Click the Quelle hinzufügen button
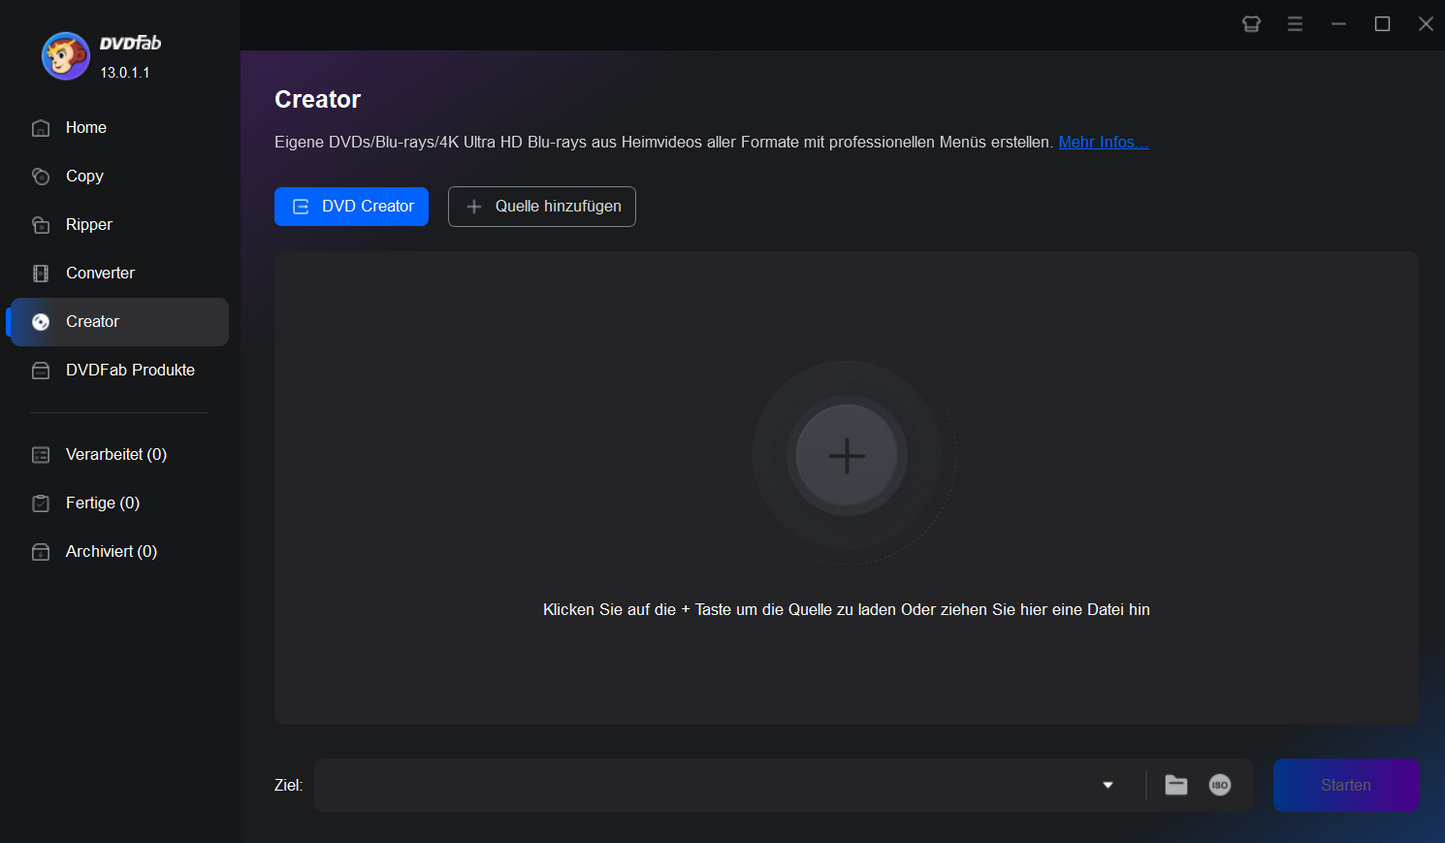 click(x=542, y=206)
